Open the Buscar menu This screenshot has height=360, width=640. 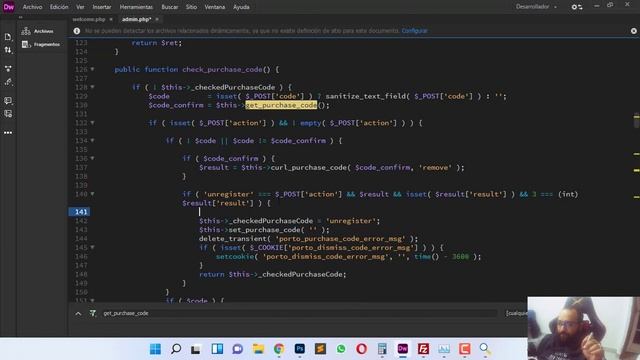point(169,7)
